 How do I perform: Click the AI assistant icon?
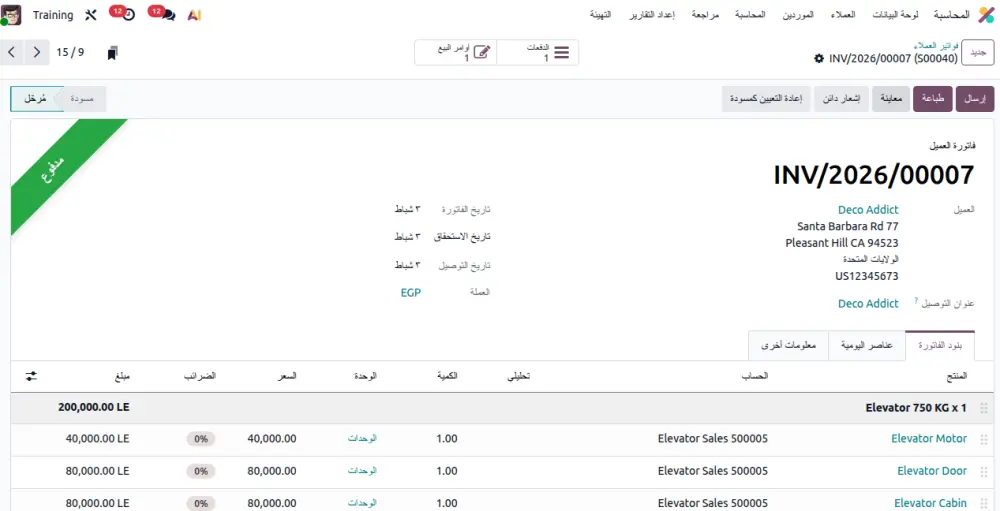tap(195, 15)
